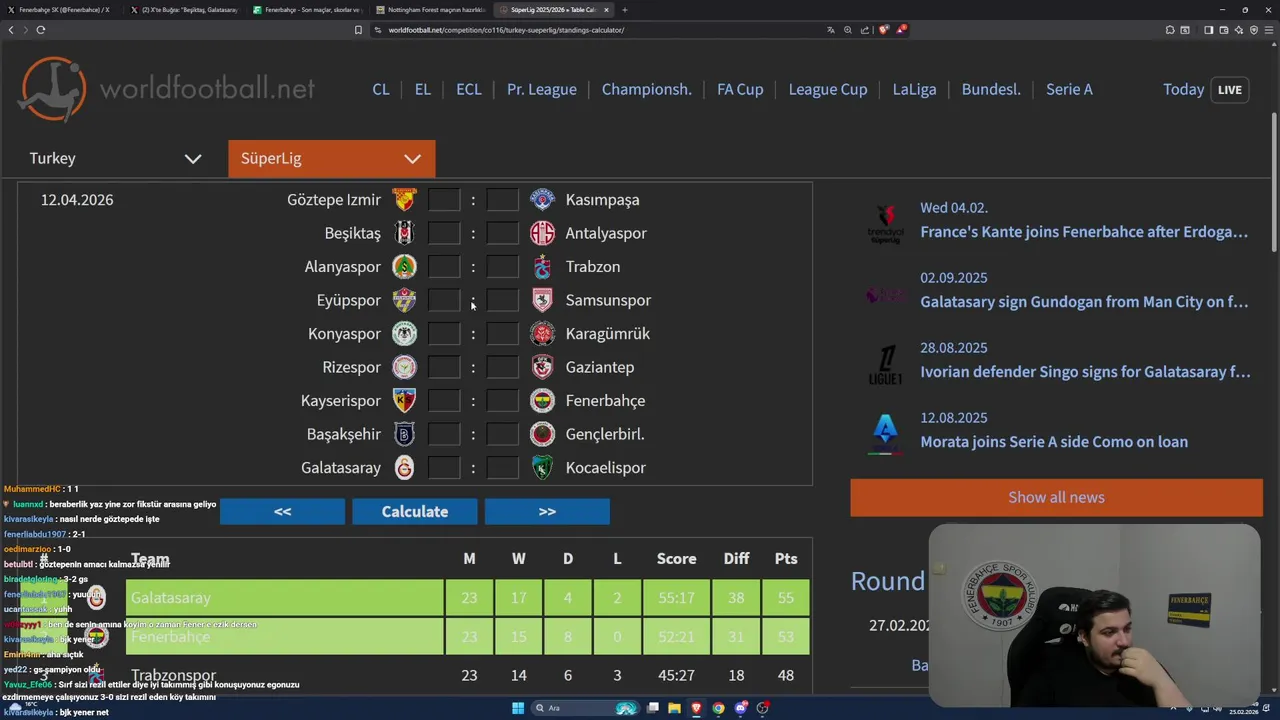Click the Calculate button
1280x720 pixels.
pos(415,511)
